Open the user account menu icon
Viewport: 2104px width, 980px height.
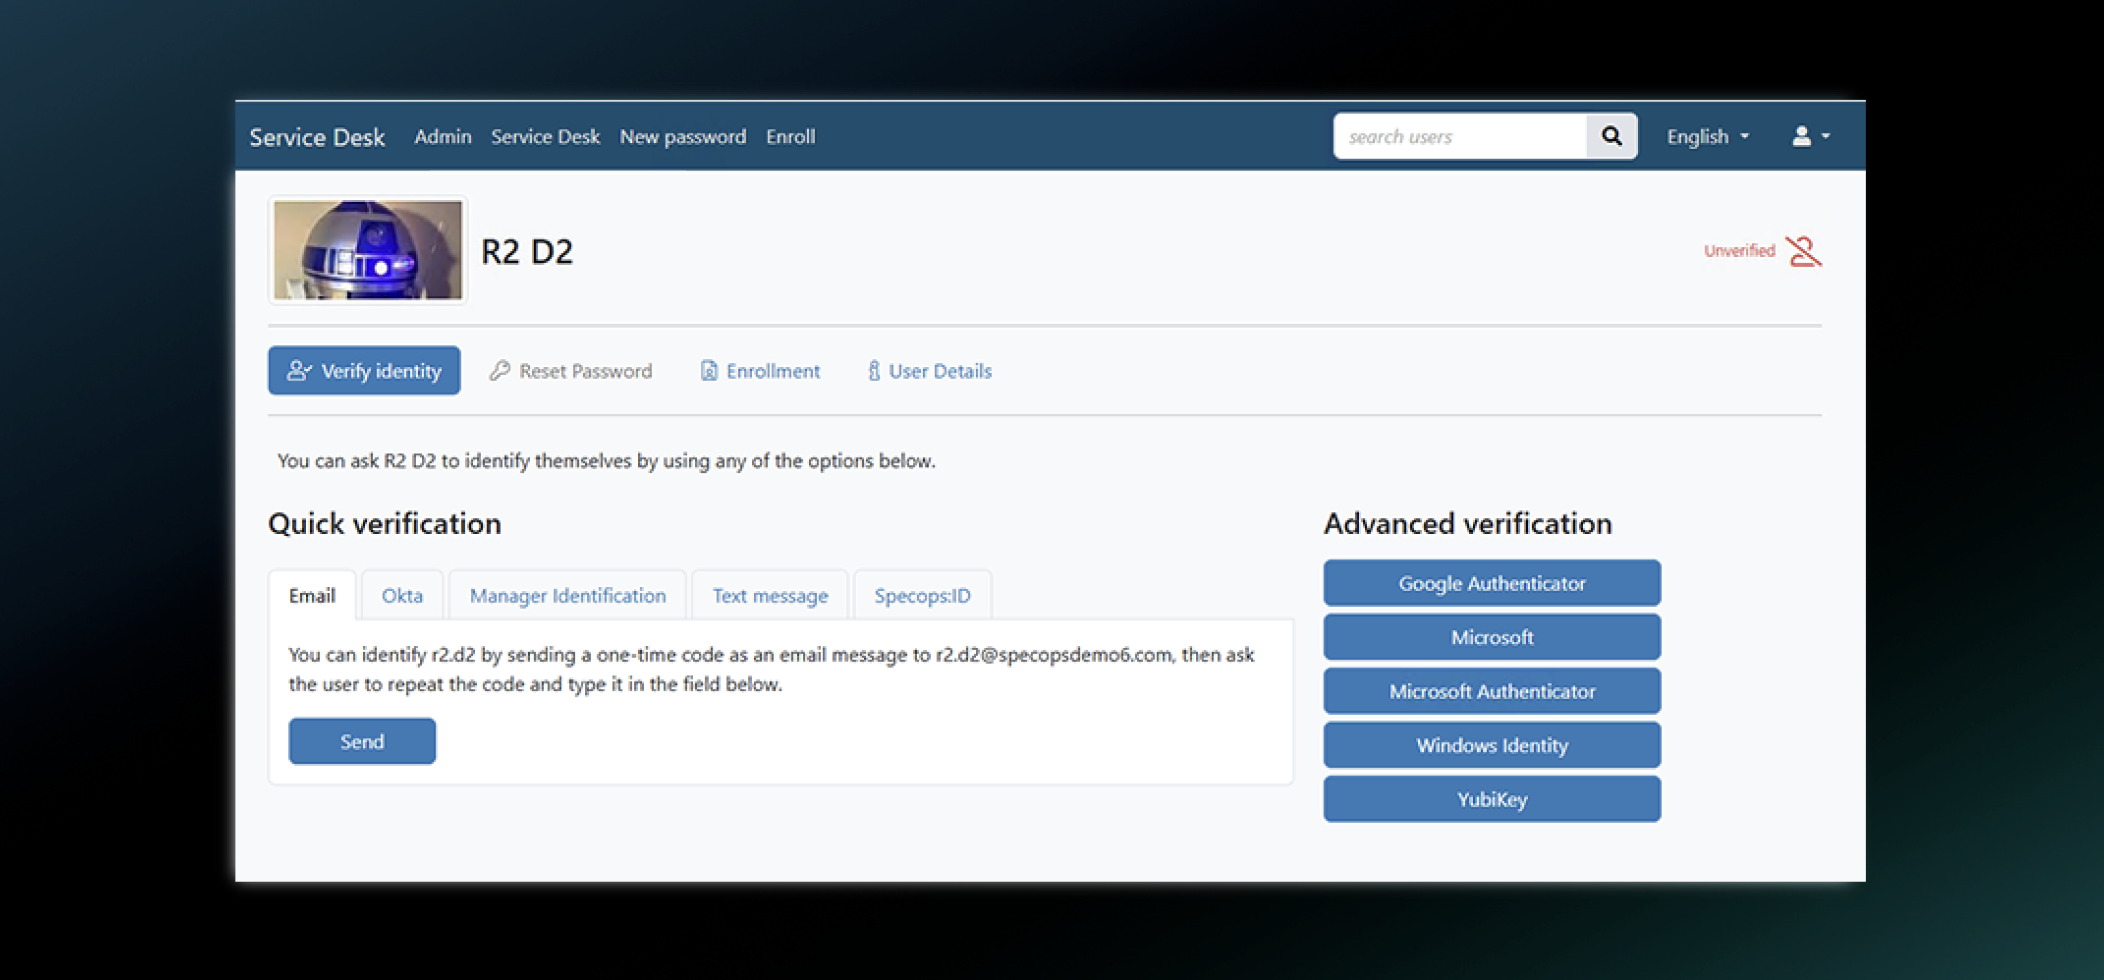(1810, 136)
